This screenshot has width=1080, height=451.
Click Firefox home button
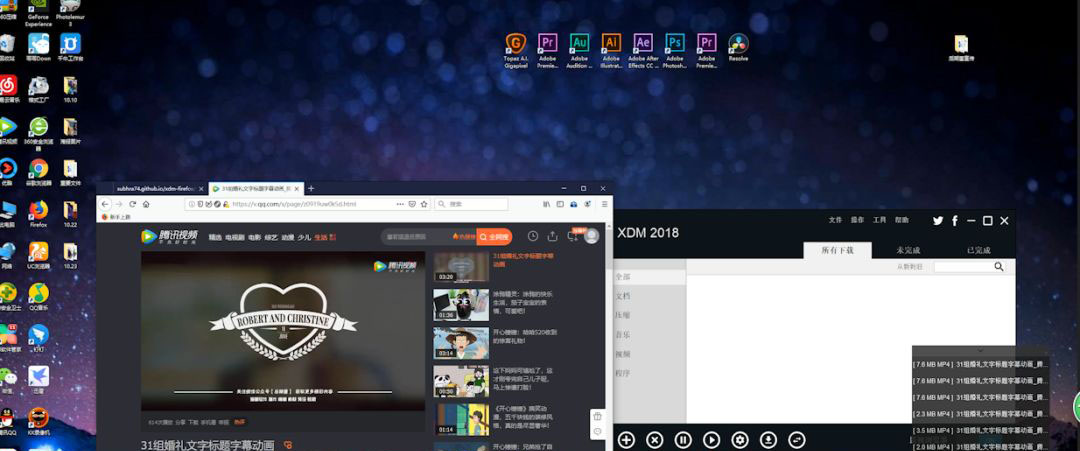[x=146, y=204]
